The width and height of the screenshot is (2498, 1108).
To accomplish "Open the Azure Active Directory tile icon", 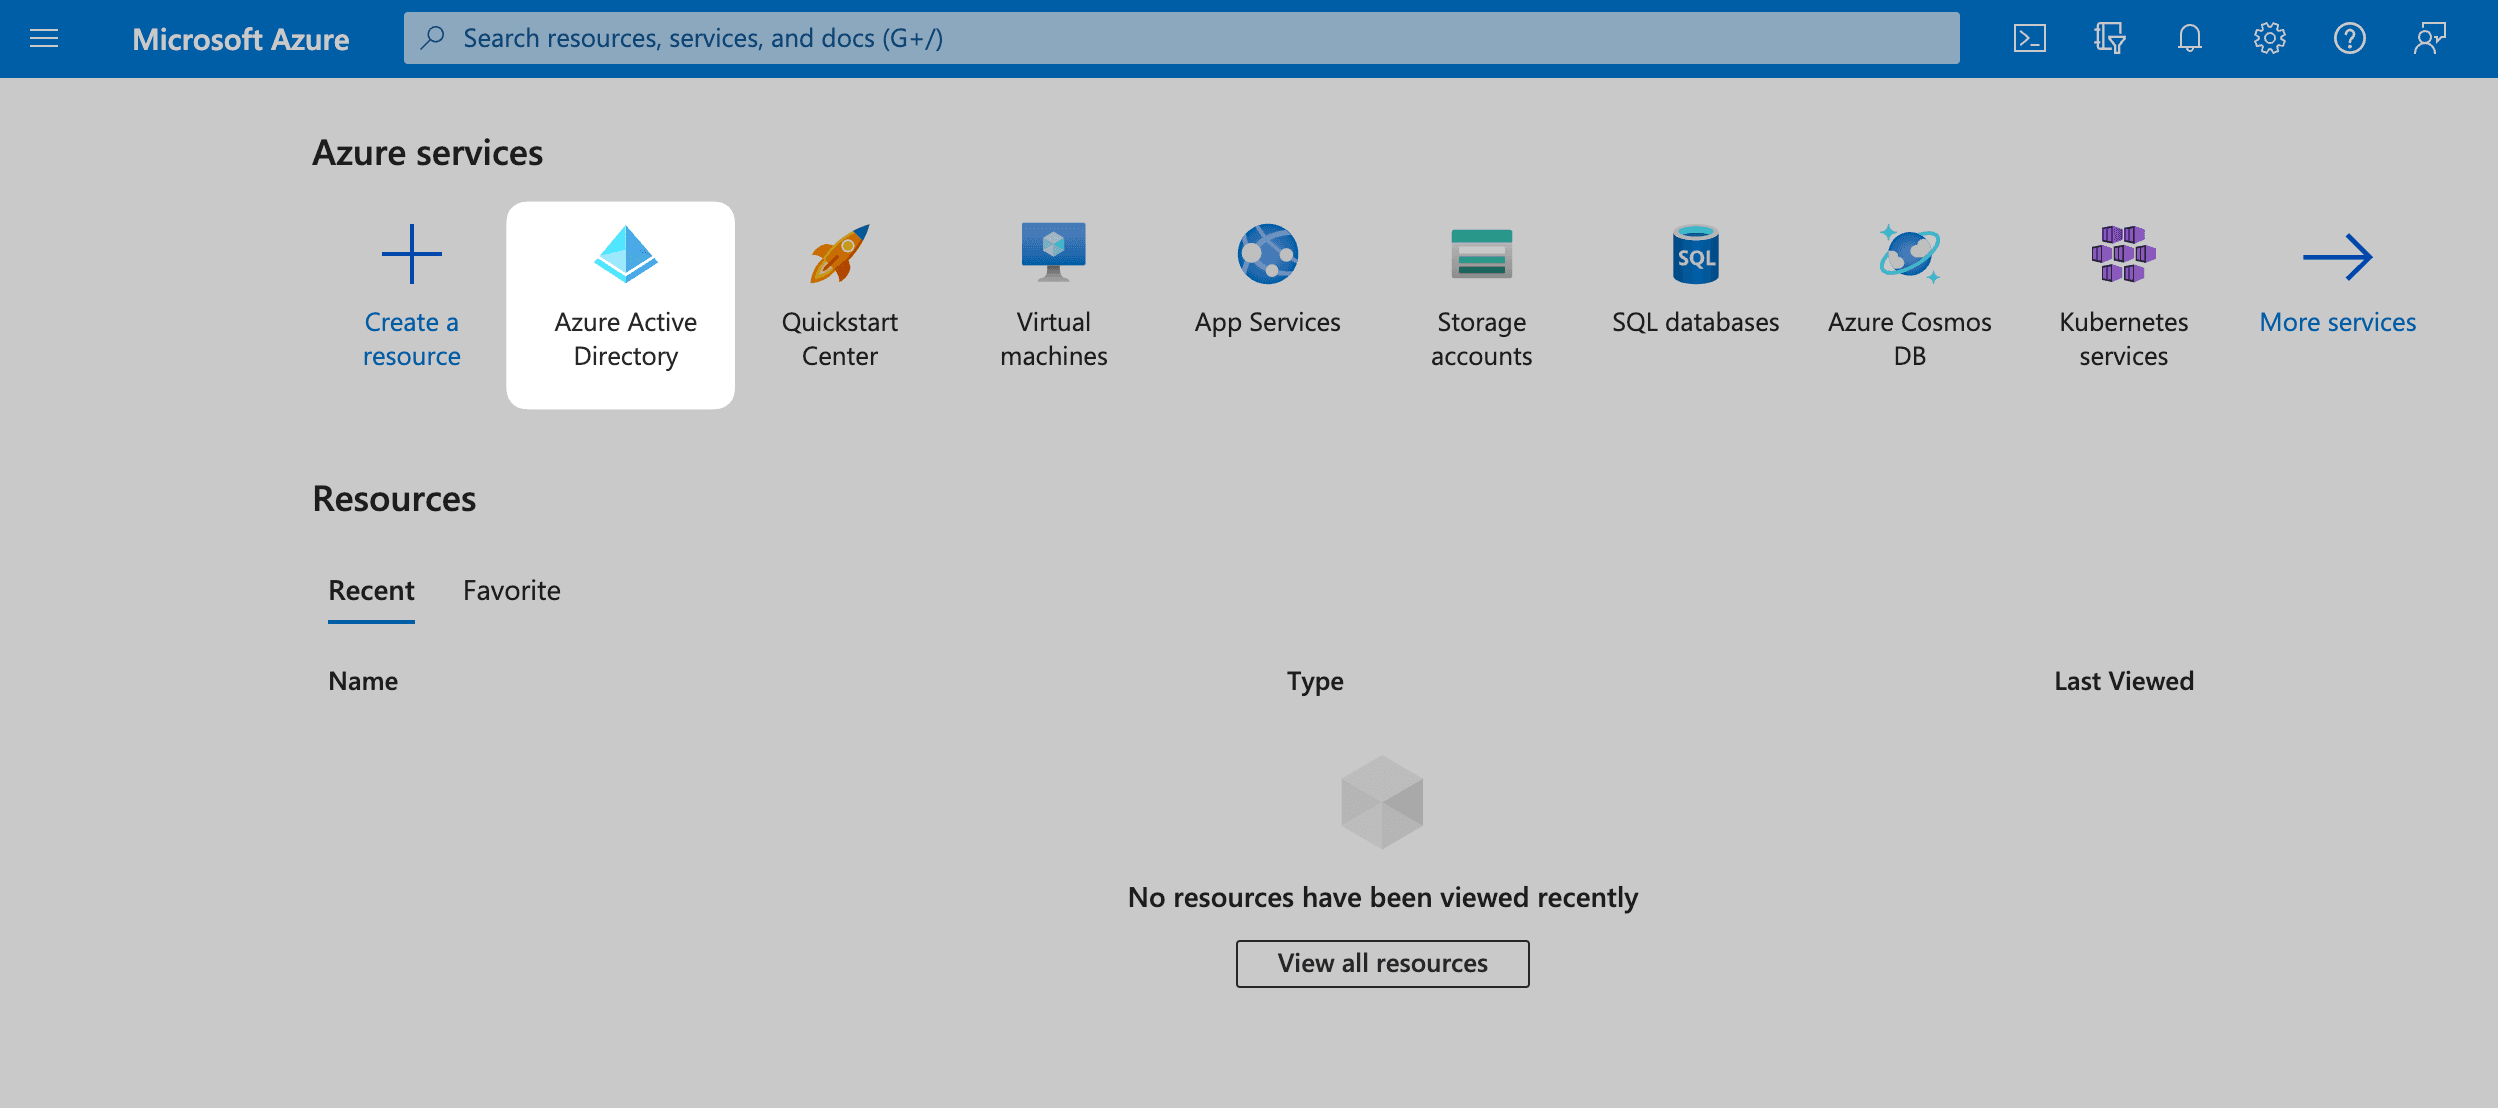I will tap(626, 254).
